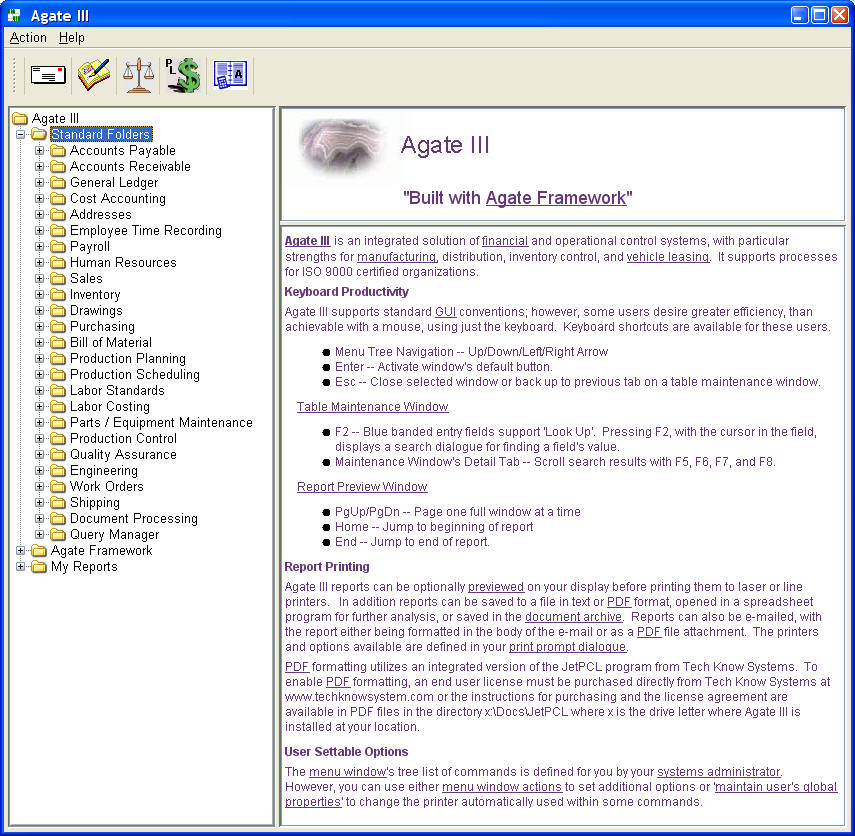The image size is (855, 836).
Task: Click the envelope mail toolbar icon
Action: (48, 75)
